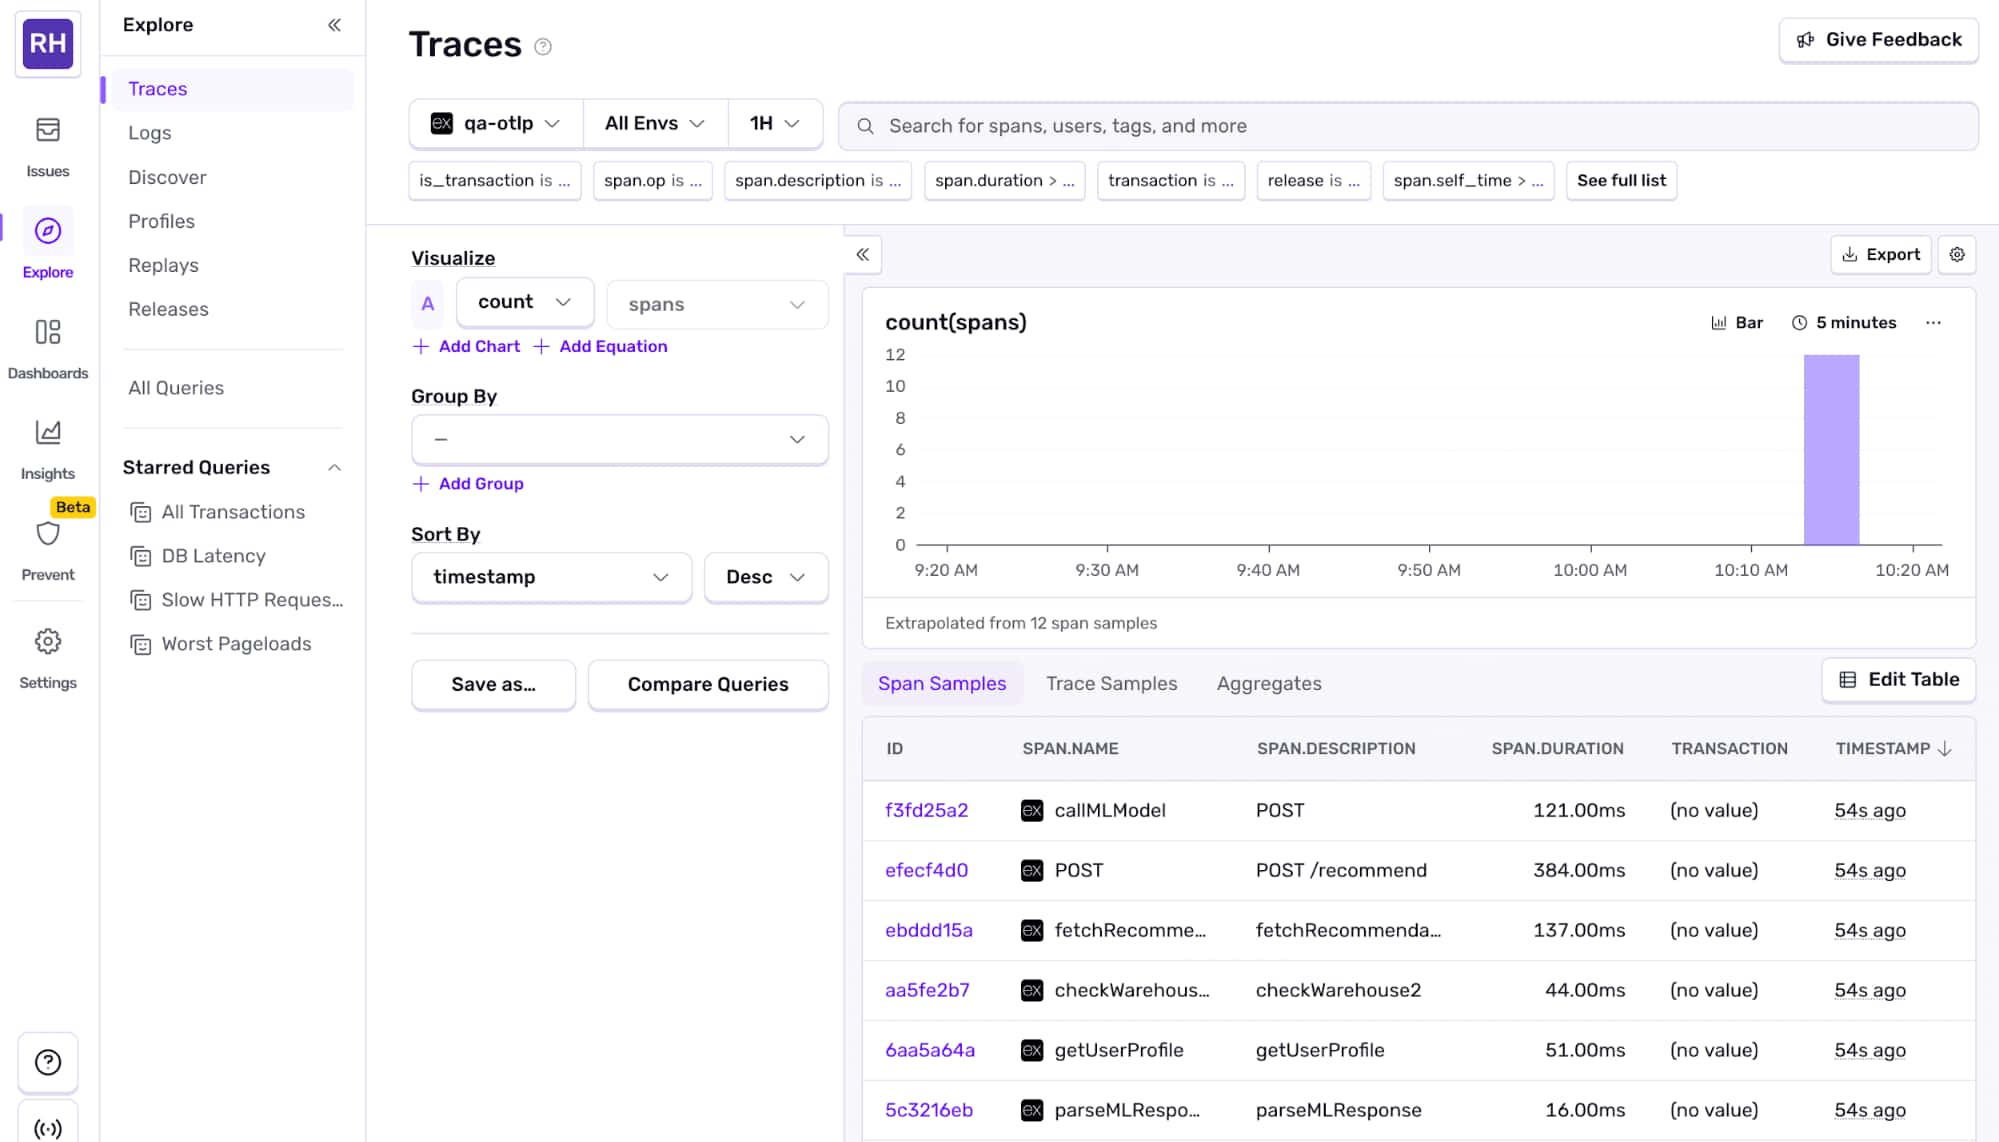Expand the Group By dropdown
The height and width of the screenshot is (1142, 1999).
click(x=619, y=439)
